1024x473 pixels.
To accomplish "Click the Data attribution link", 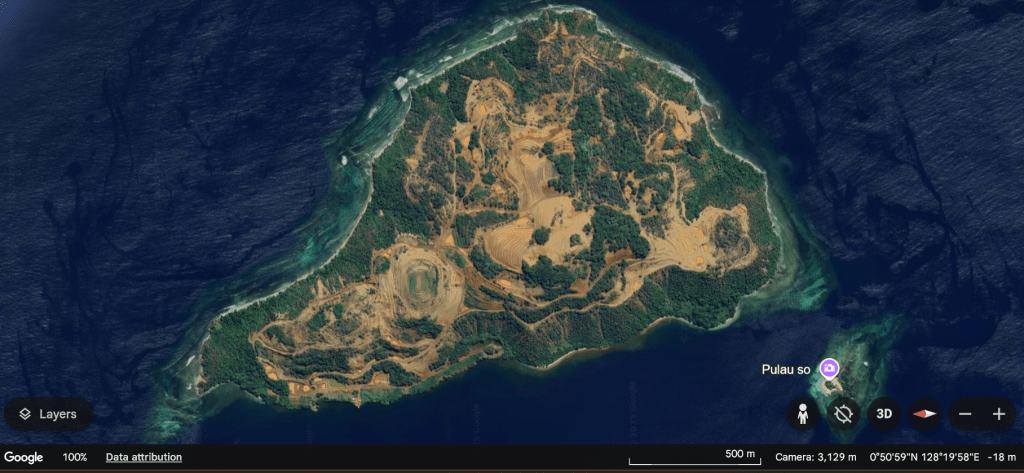I will [144, 457].
